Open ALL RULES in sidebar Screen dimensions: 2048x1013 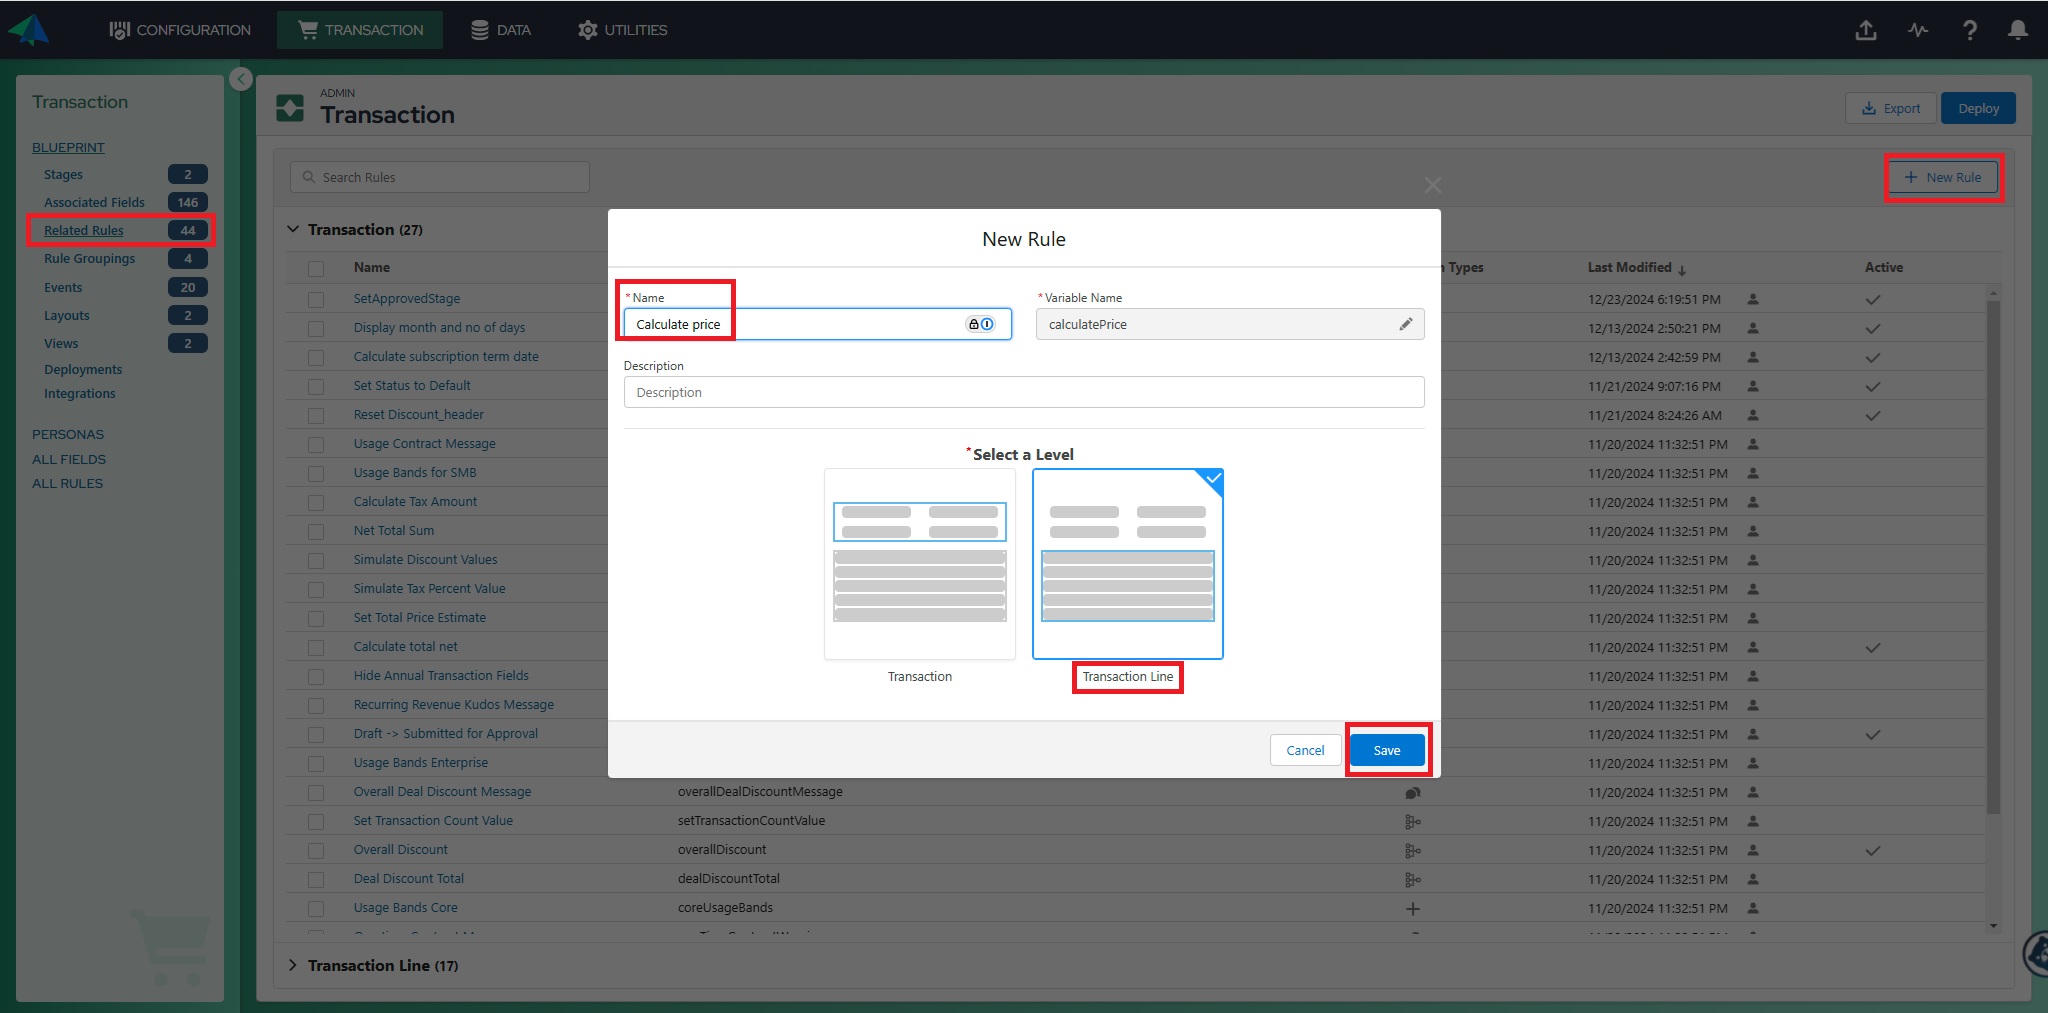[x=67, y=483]
